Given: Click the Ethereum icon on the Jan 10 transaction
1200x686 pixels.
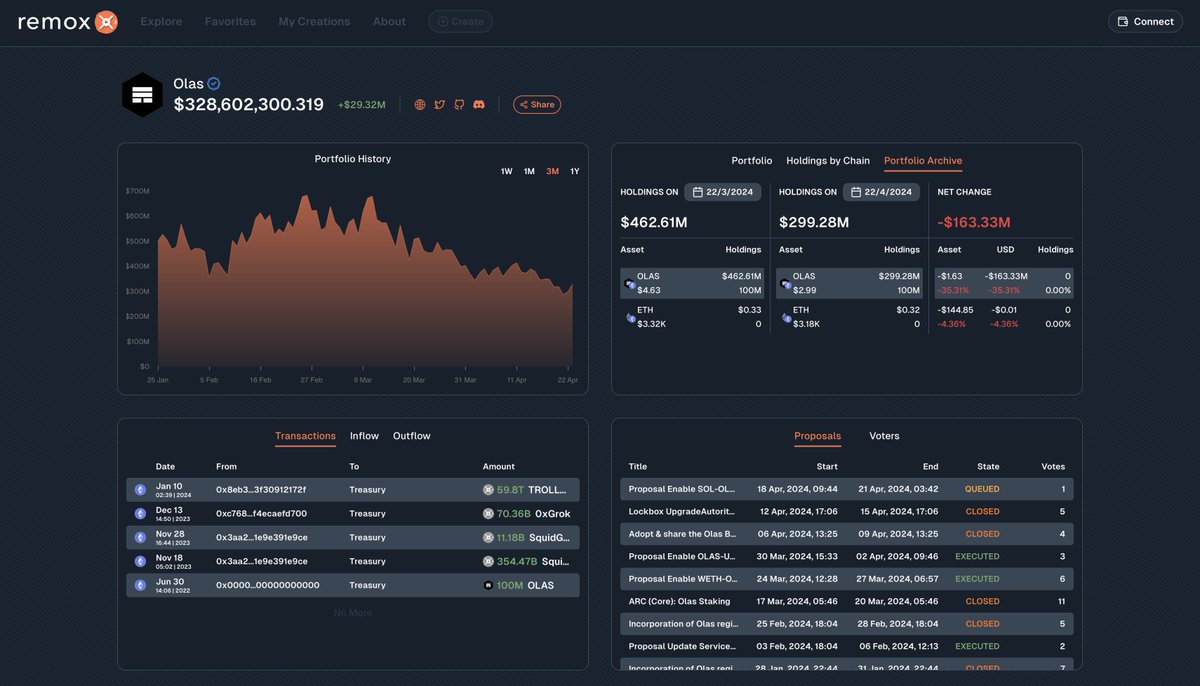Looking at the screenshot, I should (x=139, y=489).
